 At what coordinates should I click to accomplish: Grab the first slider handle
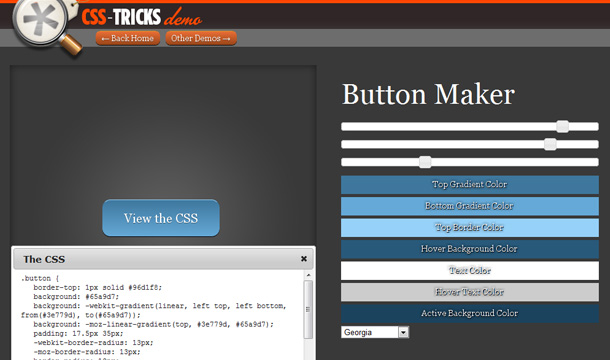562,126
